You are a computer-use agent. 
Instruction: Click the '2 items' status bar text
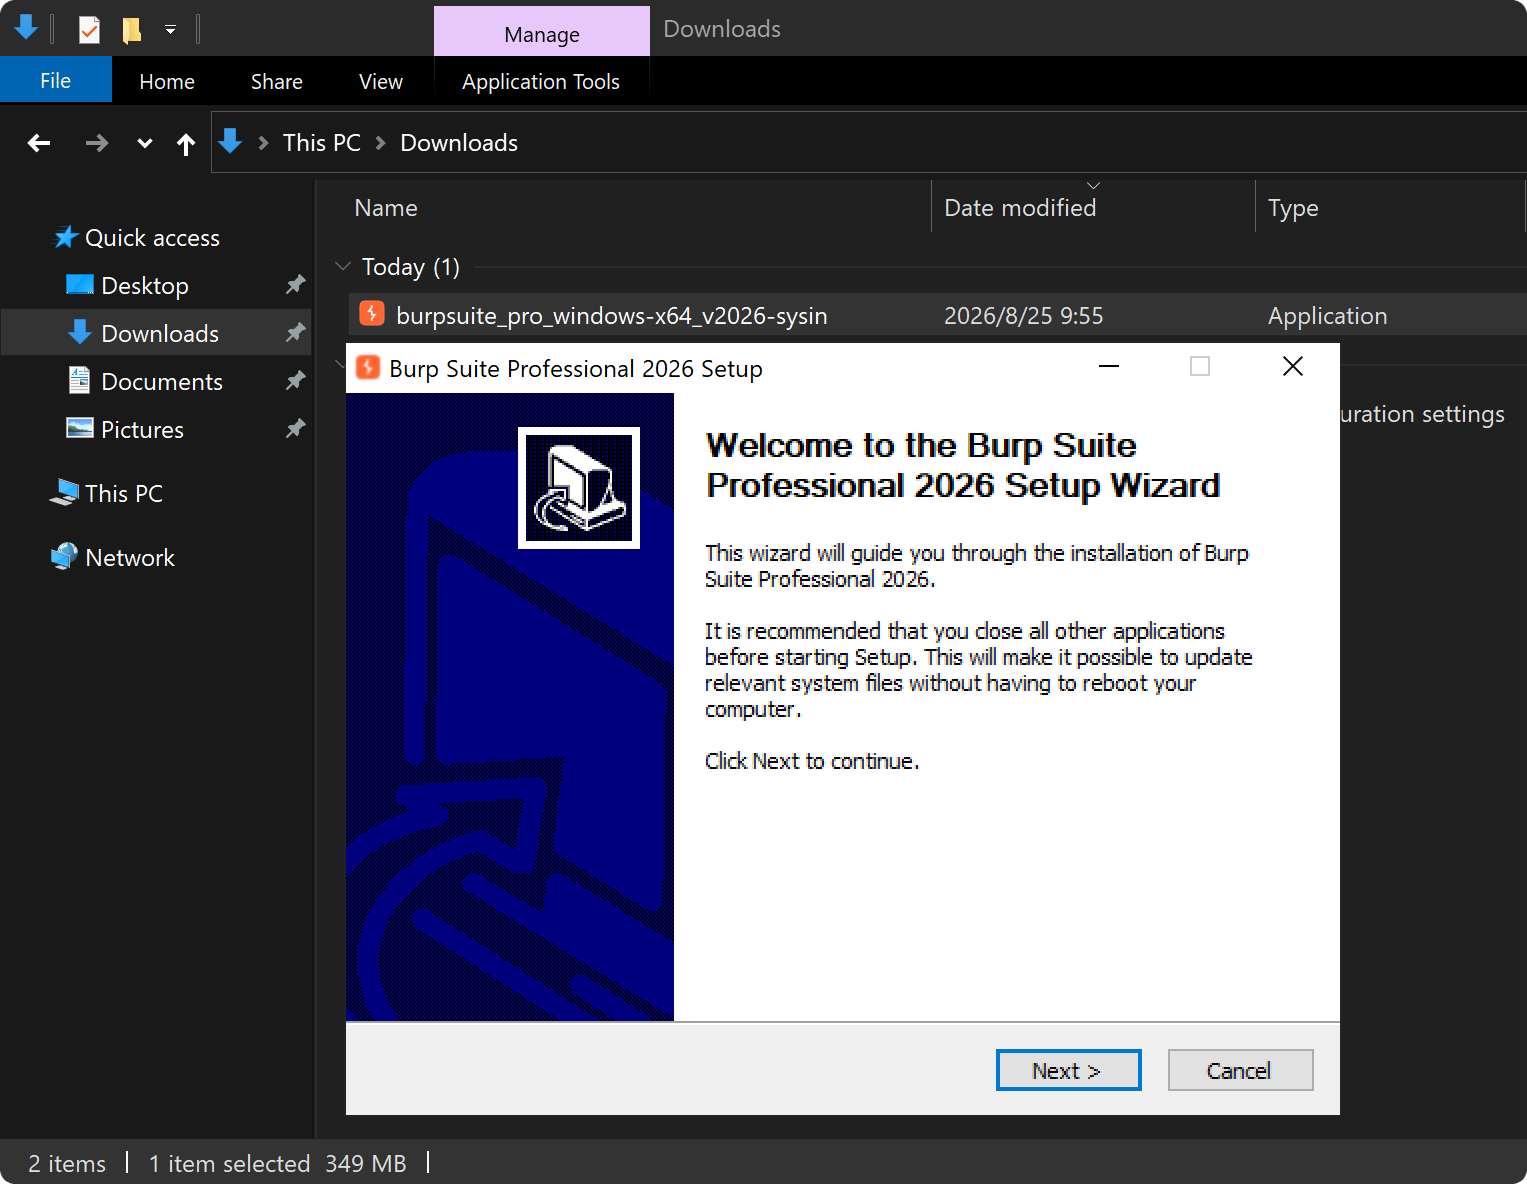tap(67, 1164)
